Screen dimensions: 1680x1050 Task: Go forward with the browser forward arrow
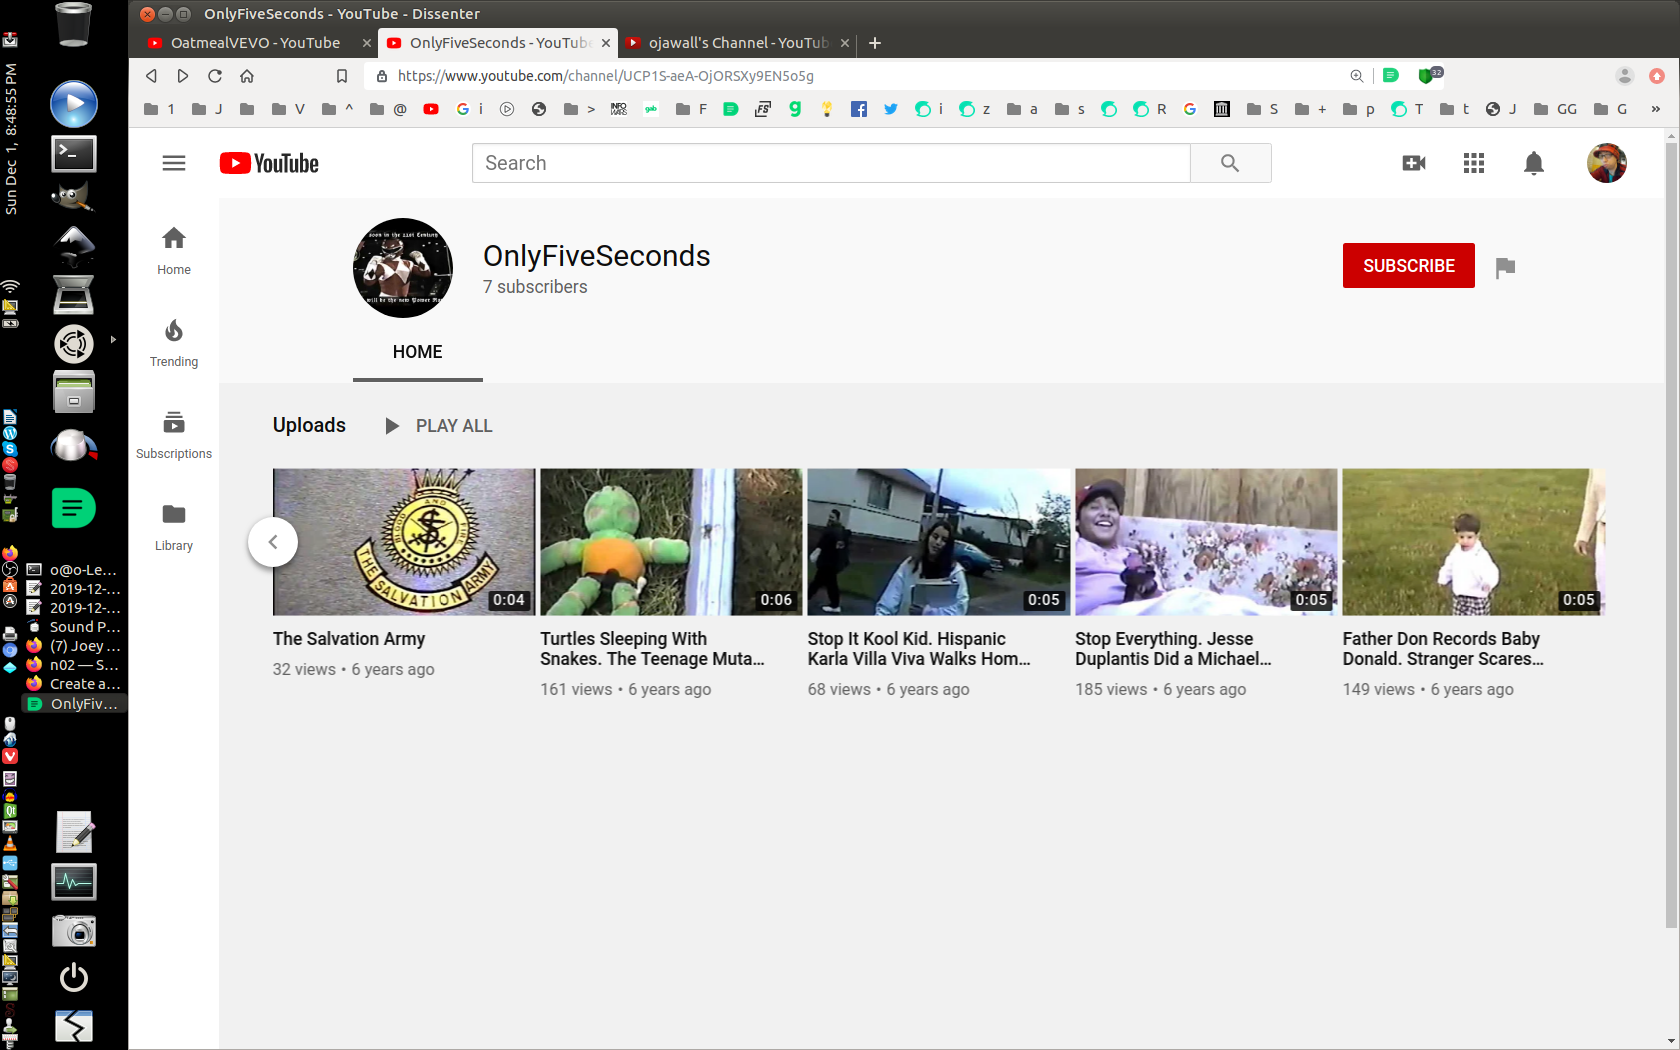pyautogui.click(x=183, y=76)
